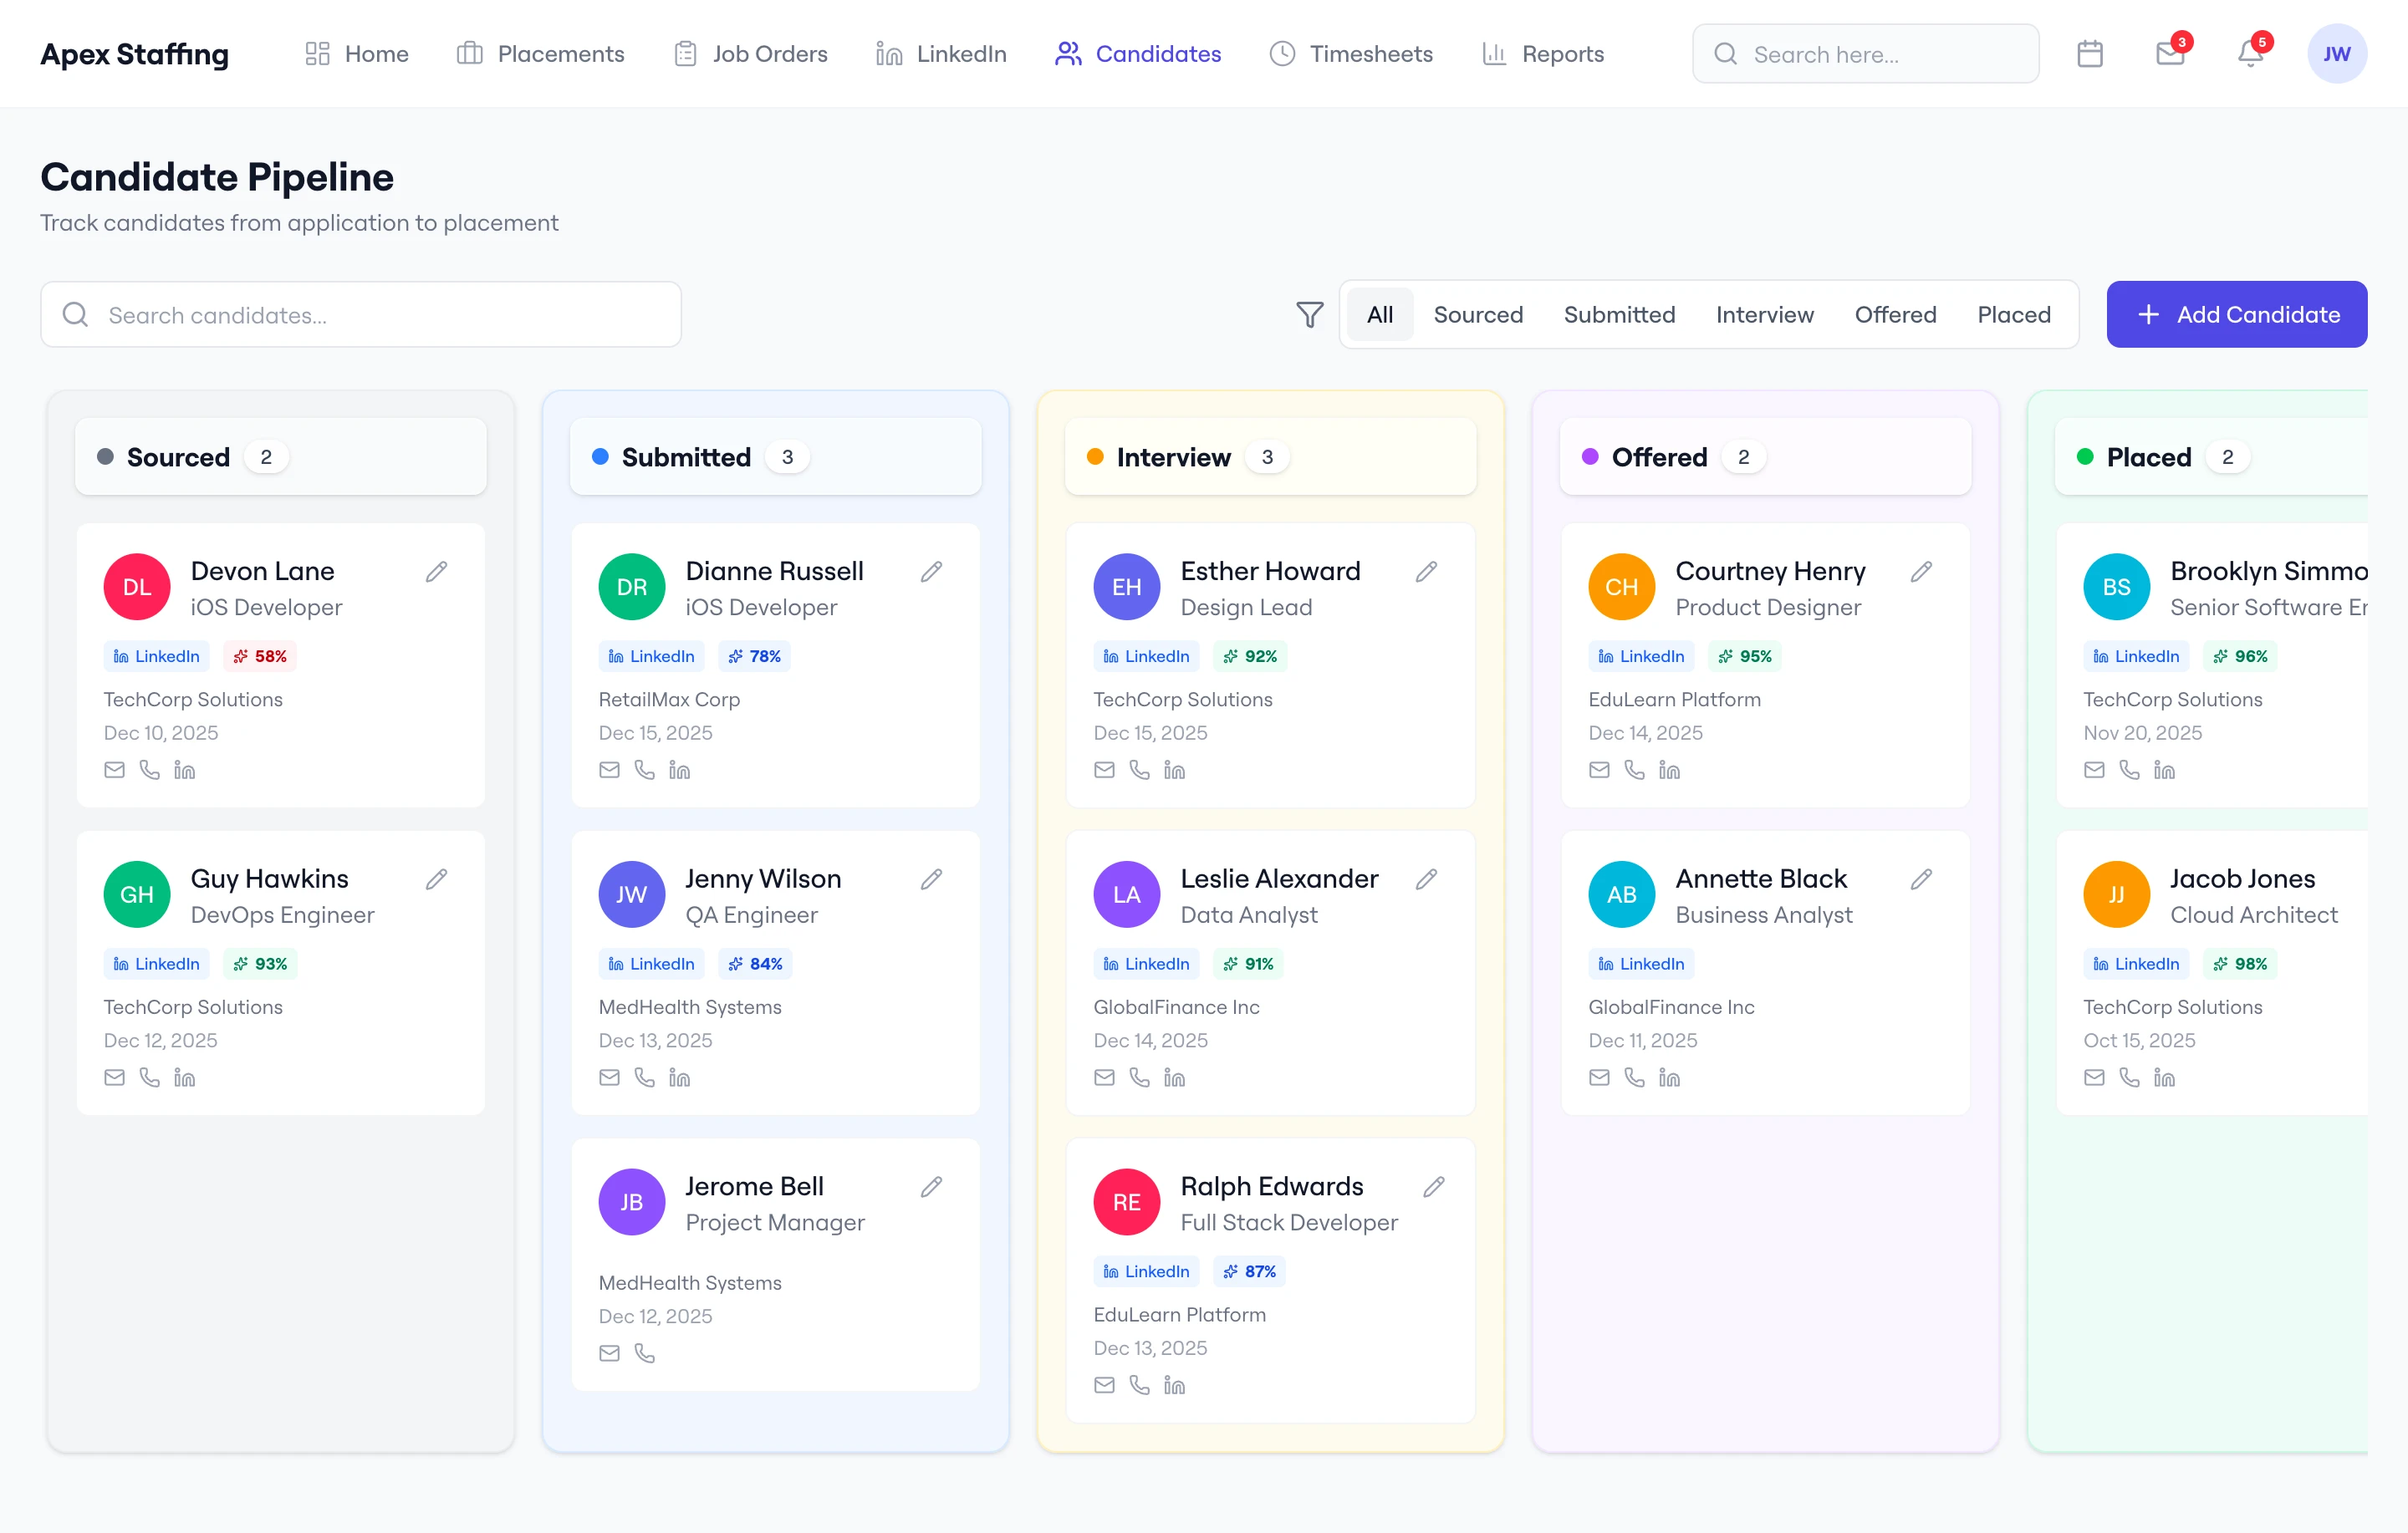Click the edit pencil on Devon Lane's card
Screen dimensions: 2408x1533
pos(436,571)
